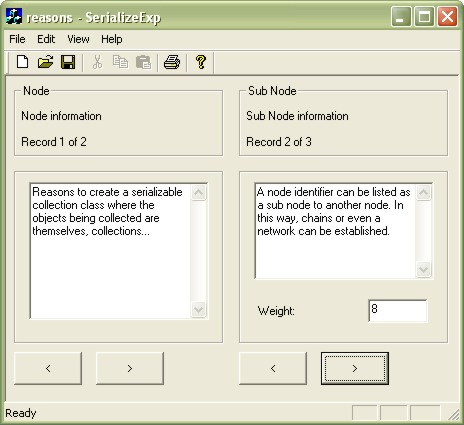Open the Edit menu
Viewport: 464px width, 425px height.
pyautogui.click(x=46, y=39)
